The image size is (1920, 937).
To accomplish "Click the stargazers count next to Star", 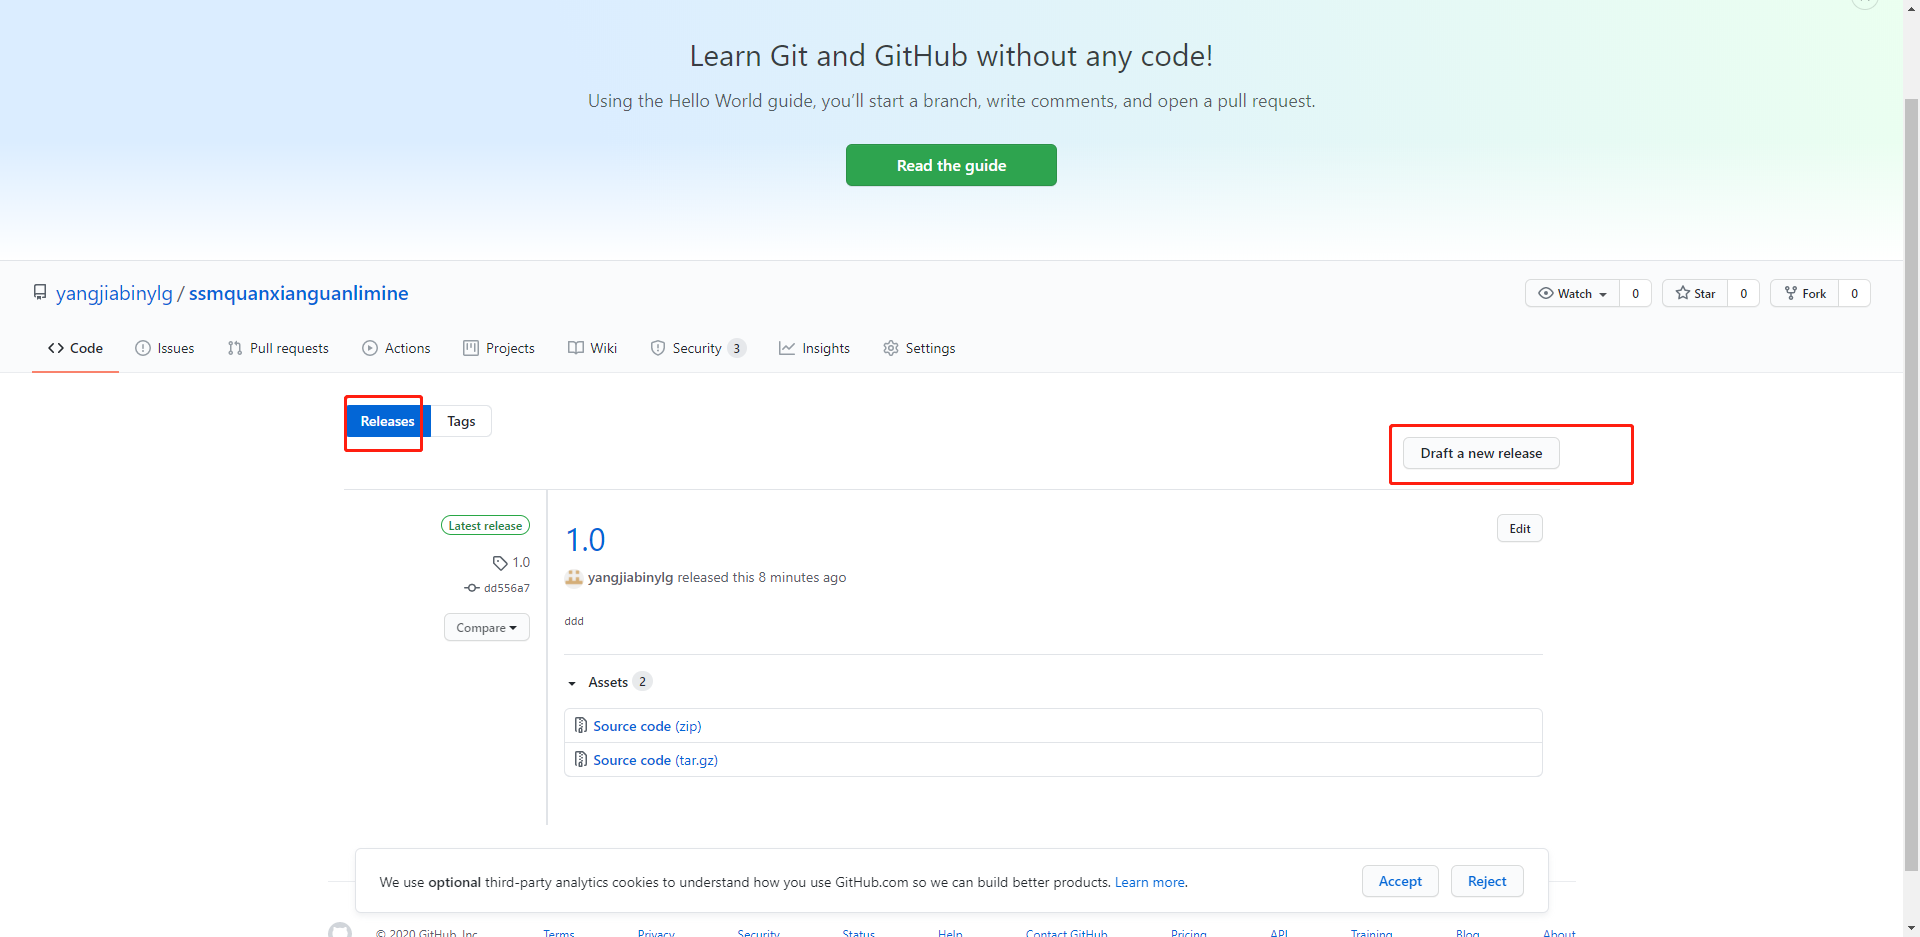I will pyautogui.click(x=1743, y=293).
